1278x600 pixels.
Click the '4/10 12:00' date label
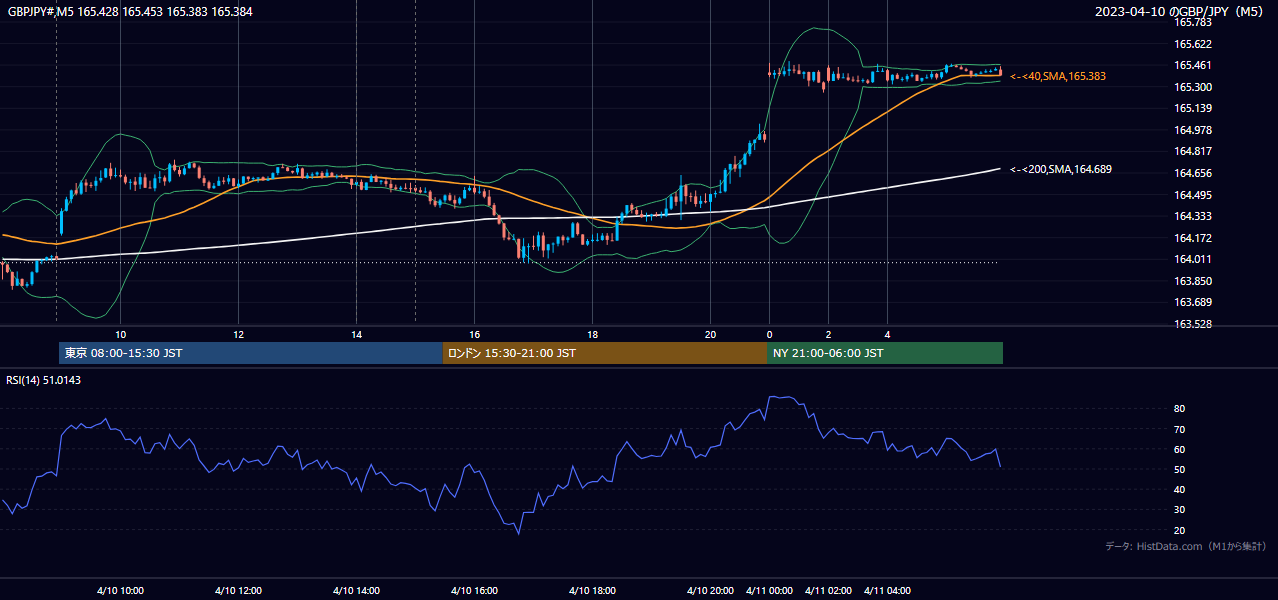(238, 590)
